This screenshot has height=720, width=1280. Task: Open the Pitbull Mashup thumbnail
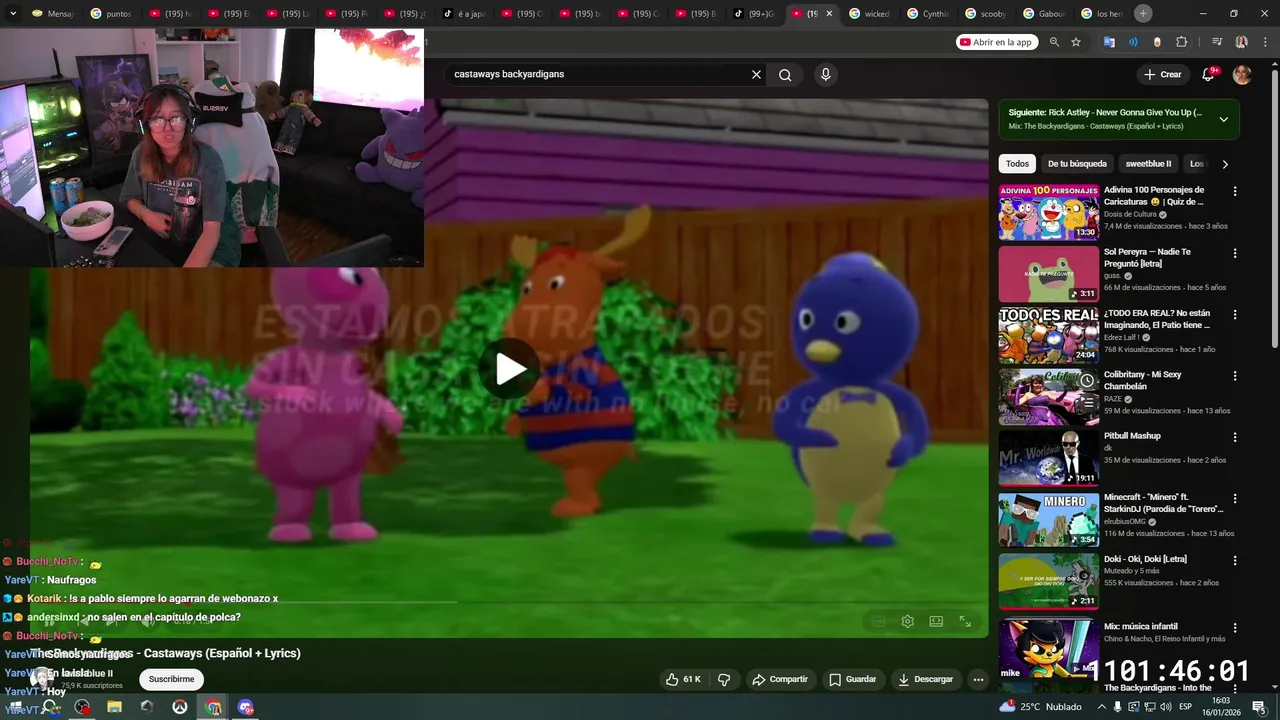click(1048, 458)
